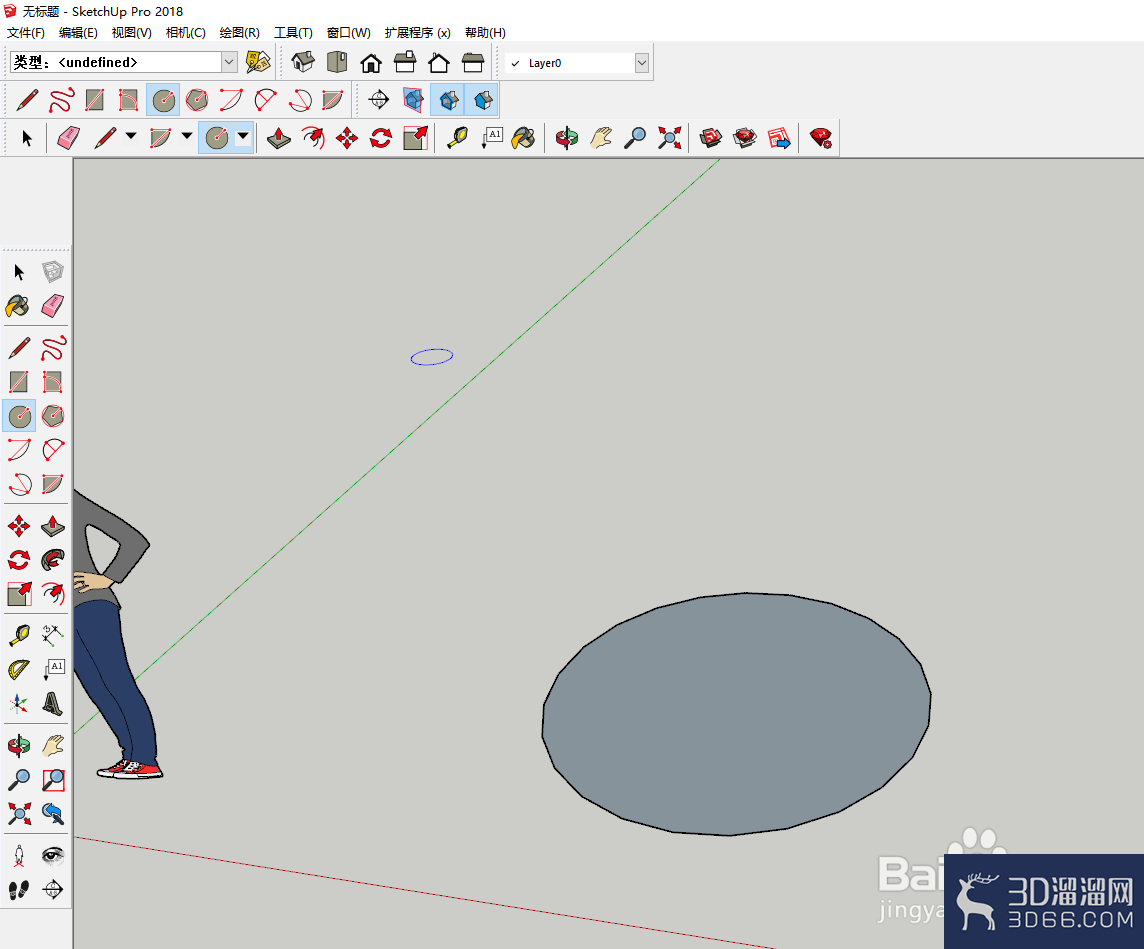Click the 类型 <undefined> type field
This screenshot has height=949, width=1144.
[115, 62]
